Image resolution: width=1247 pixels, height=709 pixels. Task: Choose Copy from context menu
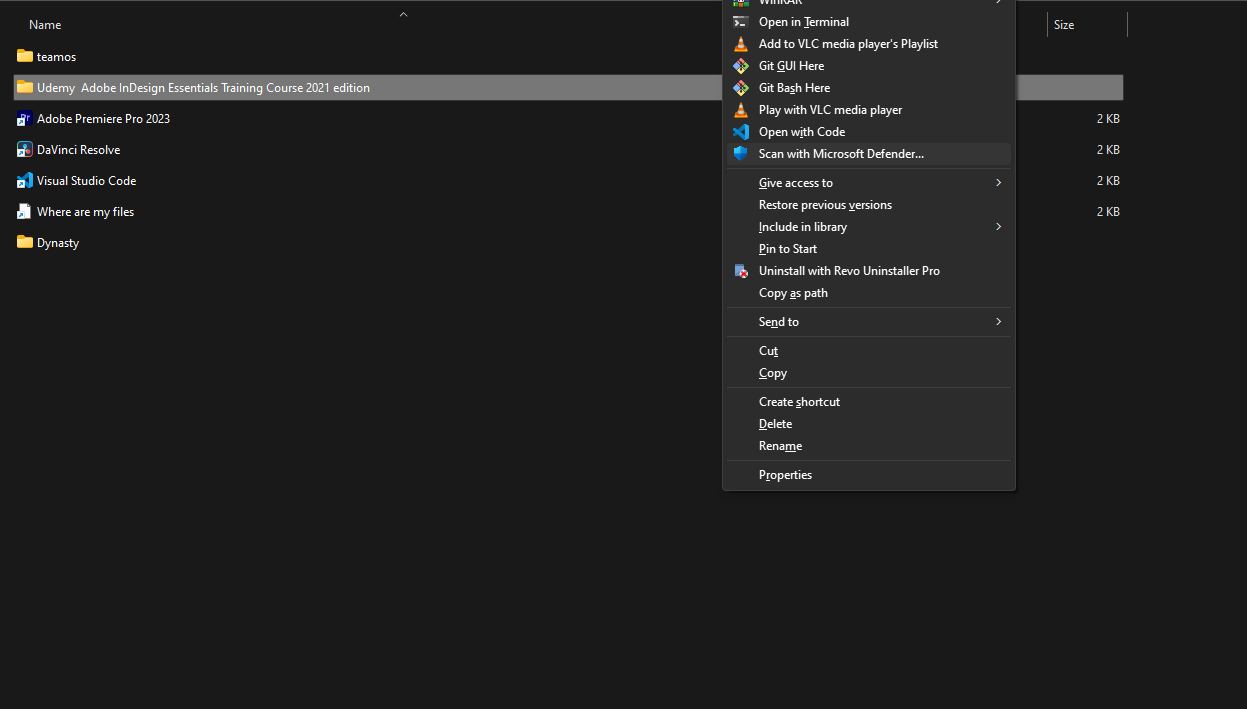(869, 373)
